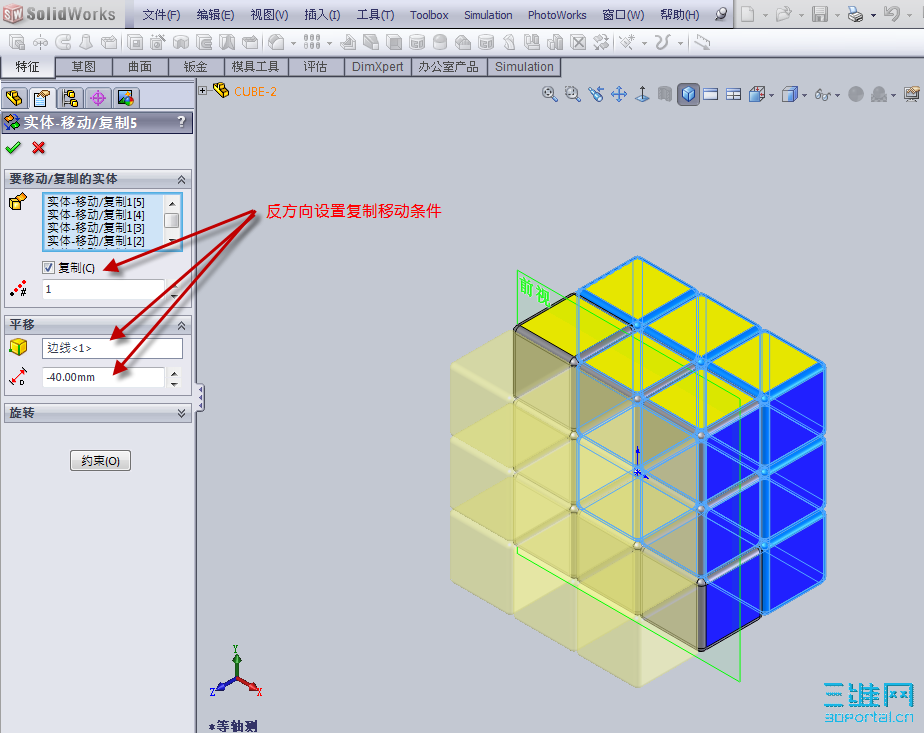Click the 约束(O) constraints button
Image resolution: width=924 pixels, height=733 pixels.
(x=100, y=461)
